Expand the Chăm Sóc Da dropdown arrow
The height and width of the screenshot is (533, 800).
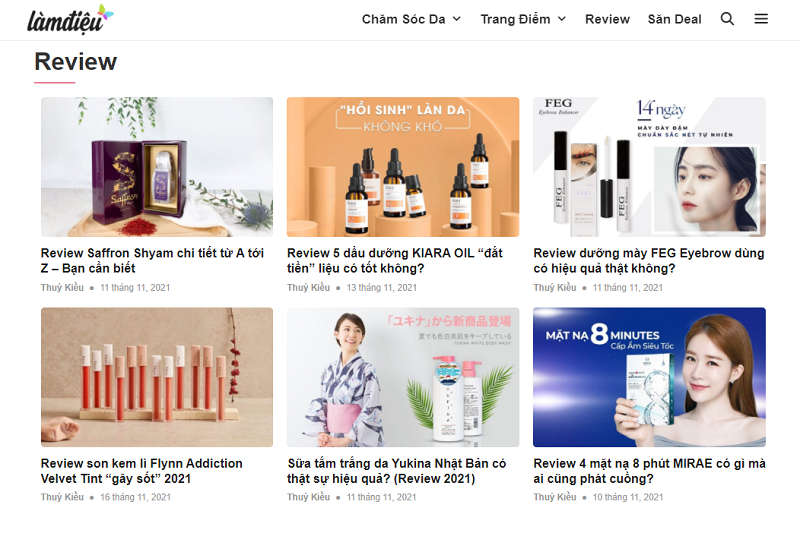(x=457, y=19)
